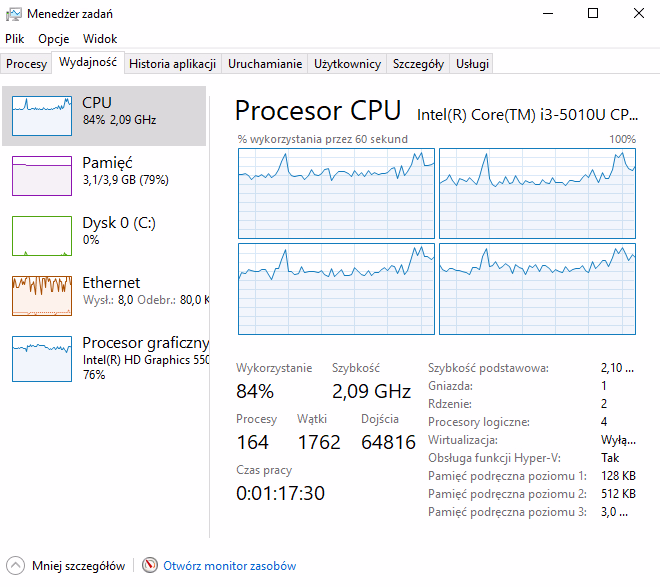Collapse details with Mniej szczegółów arrow
The image size is (660, 587).
(15, 566)
